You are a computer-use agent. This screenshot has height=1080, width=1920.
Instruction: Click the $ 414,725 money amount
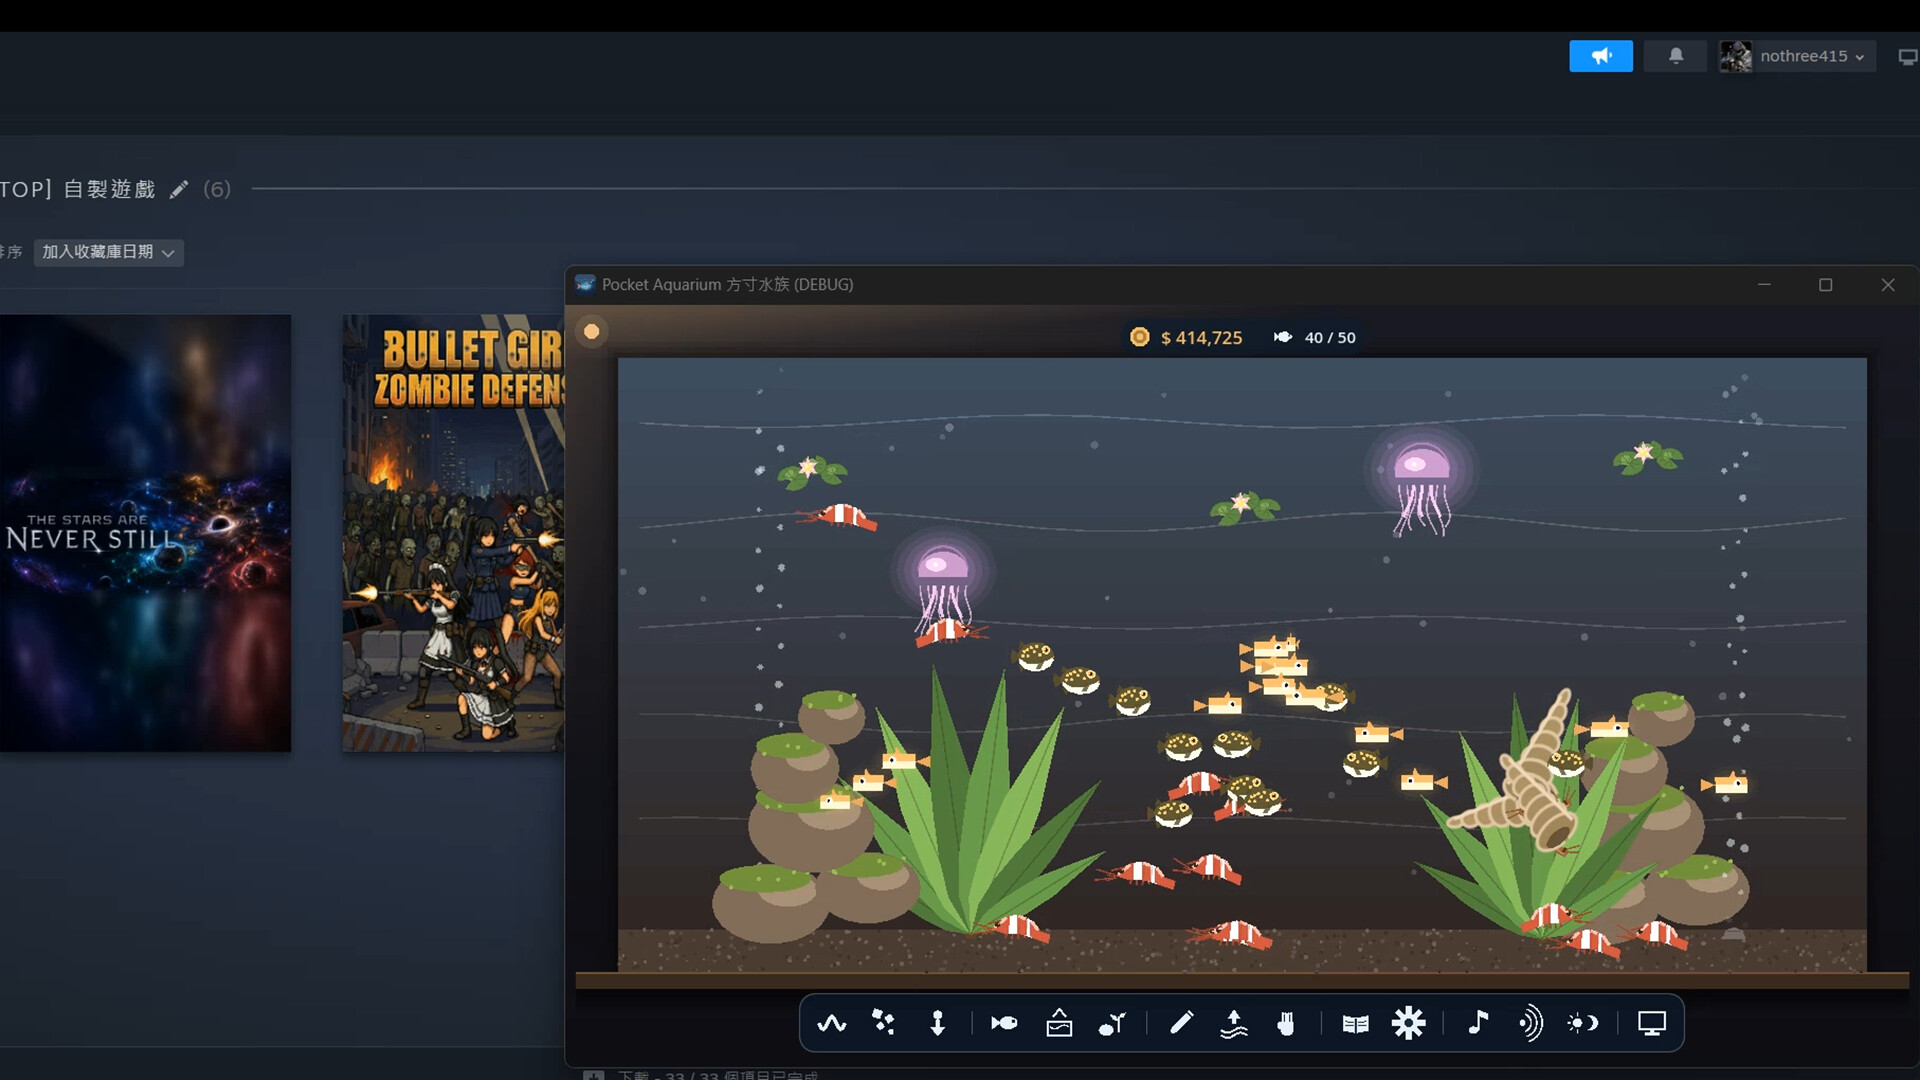pyautogui.click(x=1201, y=338)
